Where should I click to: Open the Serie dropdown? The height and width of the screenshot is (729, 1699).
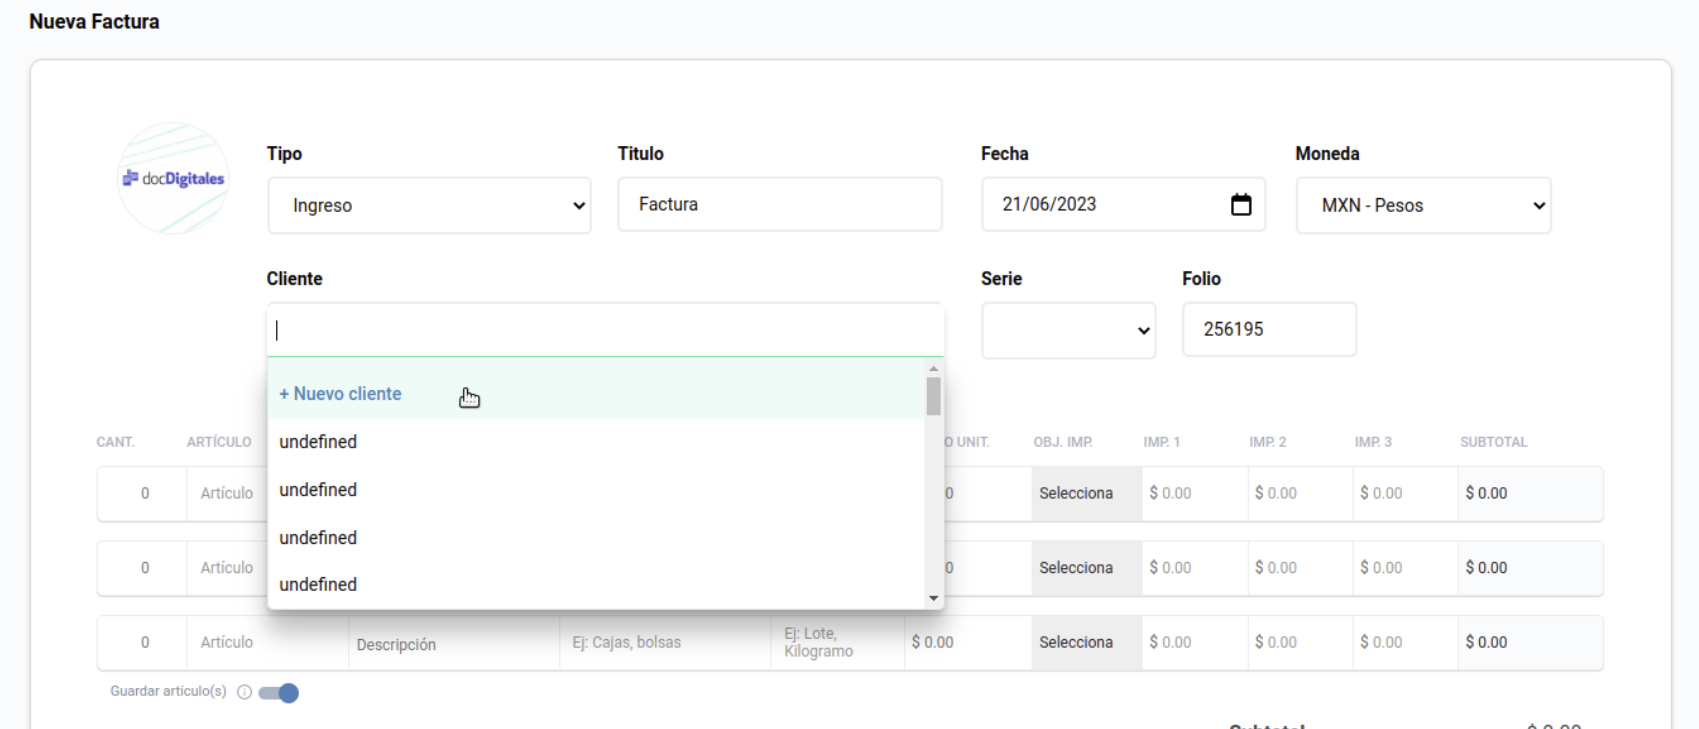click(x=1068, y=330)
